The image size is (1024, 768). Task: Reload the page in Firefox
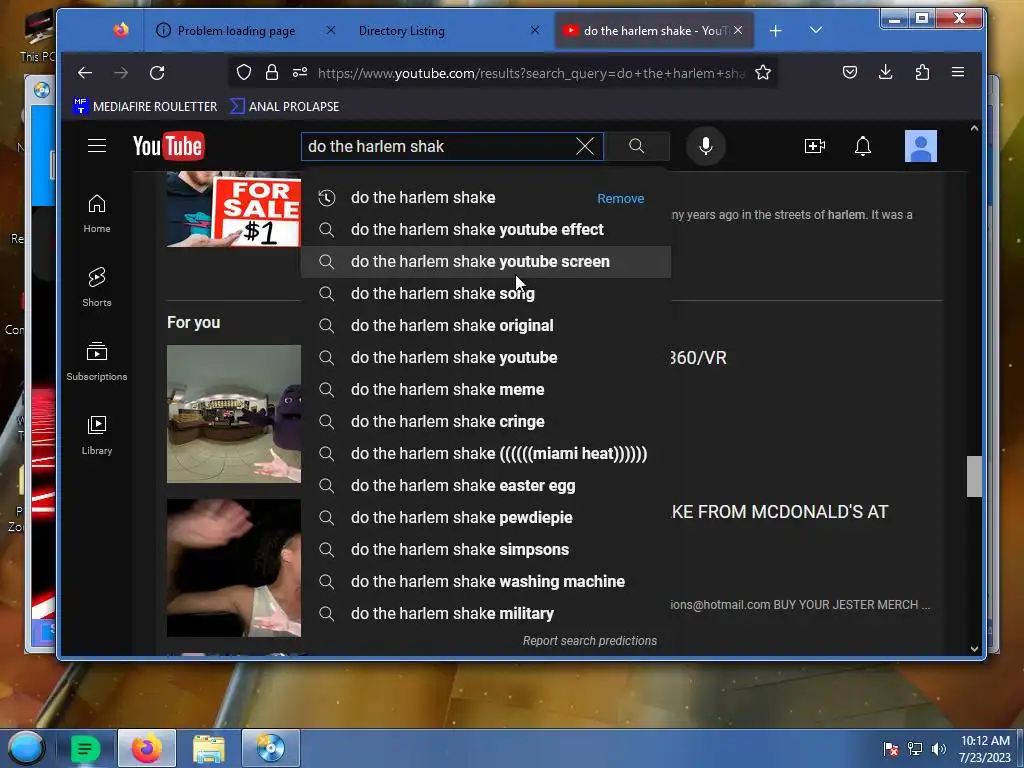(157, 72)
